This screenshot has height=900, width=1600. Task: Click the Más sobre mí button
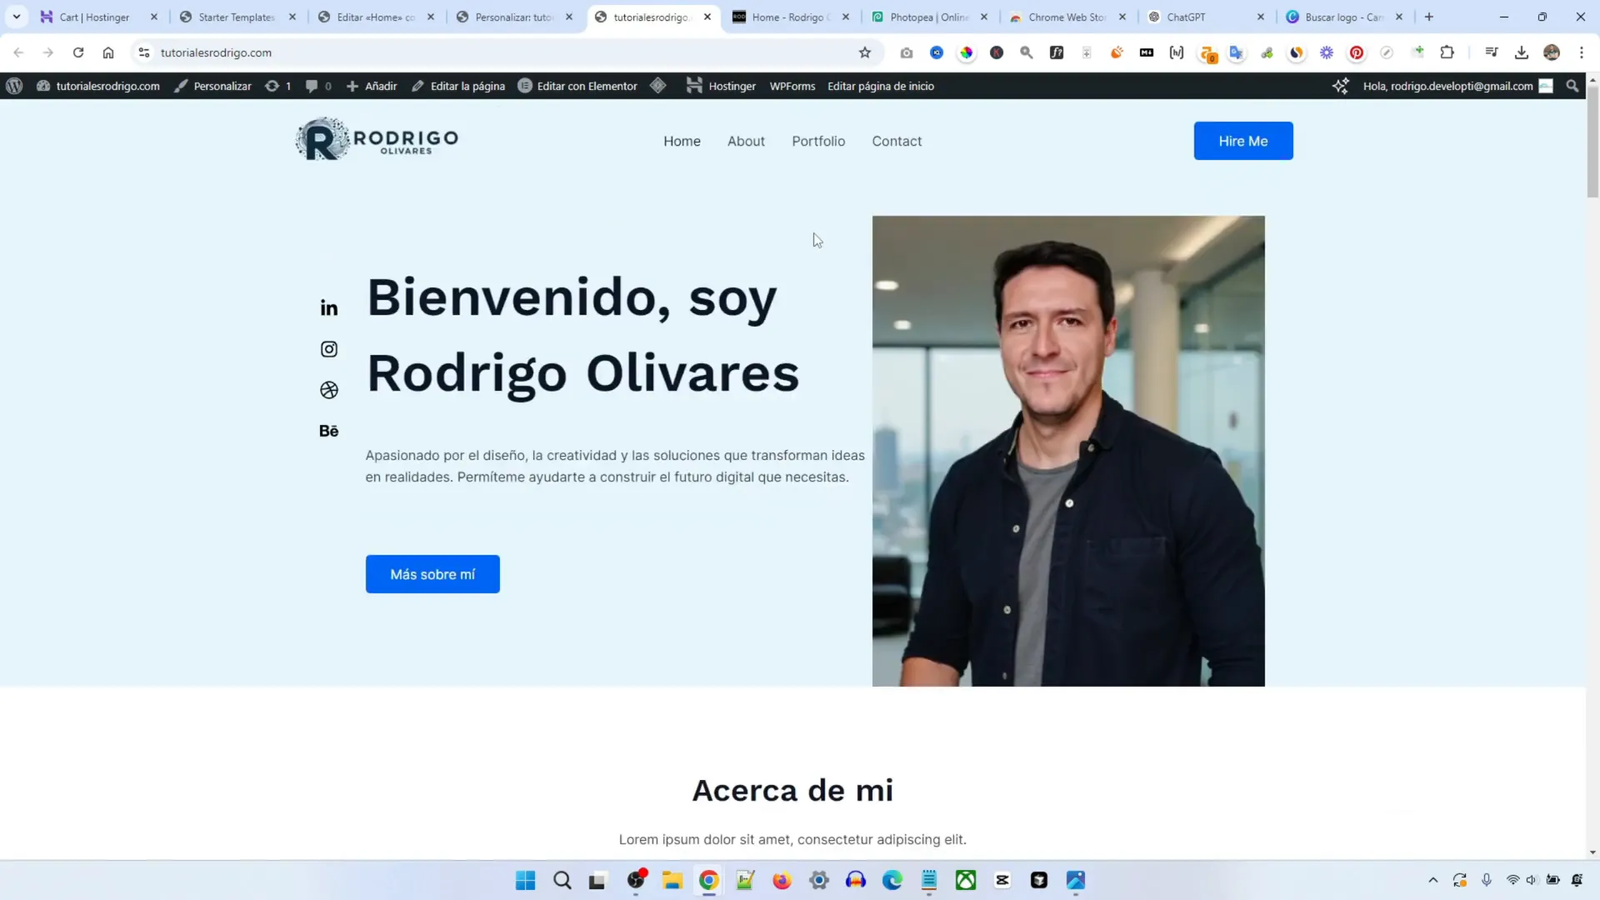click(431, 573)
